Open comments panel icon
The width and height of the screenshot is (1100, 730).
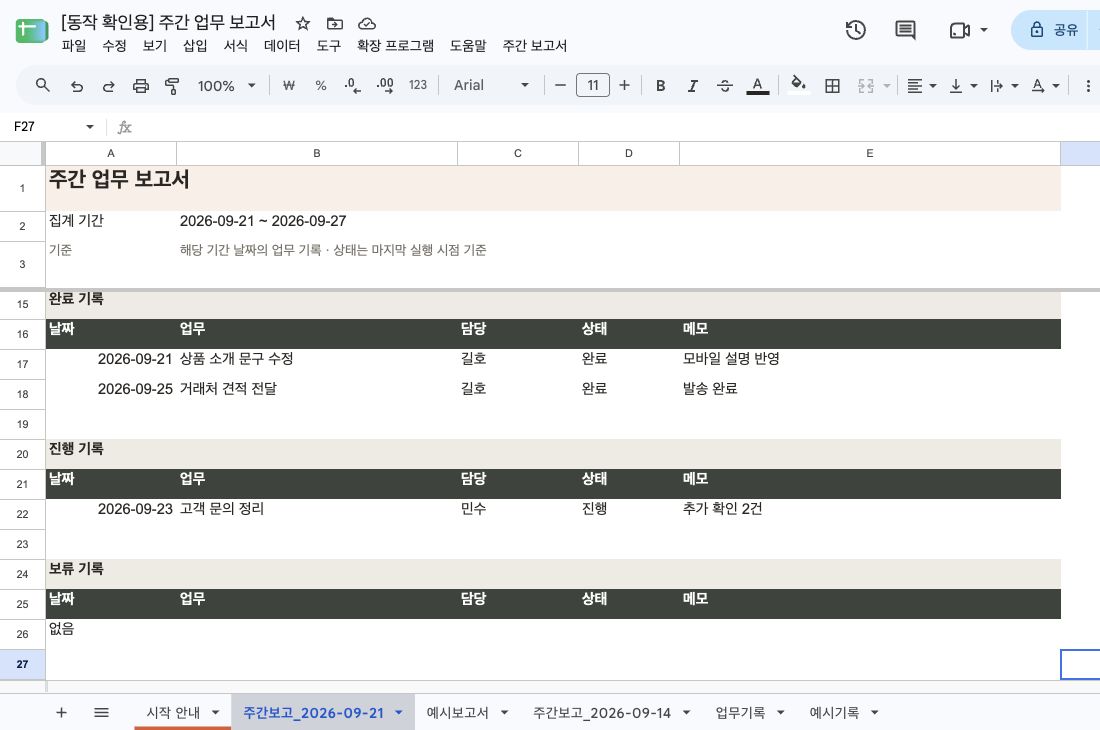pyautogui.click(x=905, y=29)
